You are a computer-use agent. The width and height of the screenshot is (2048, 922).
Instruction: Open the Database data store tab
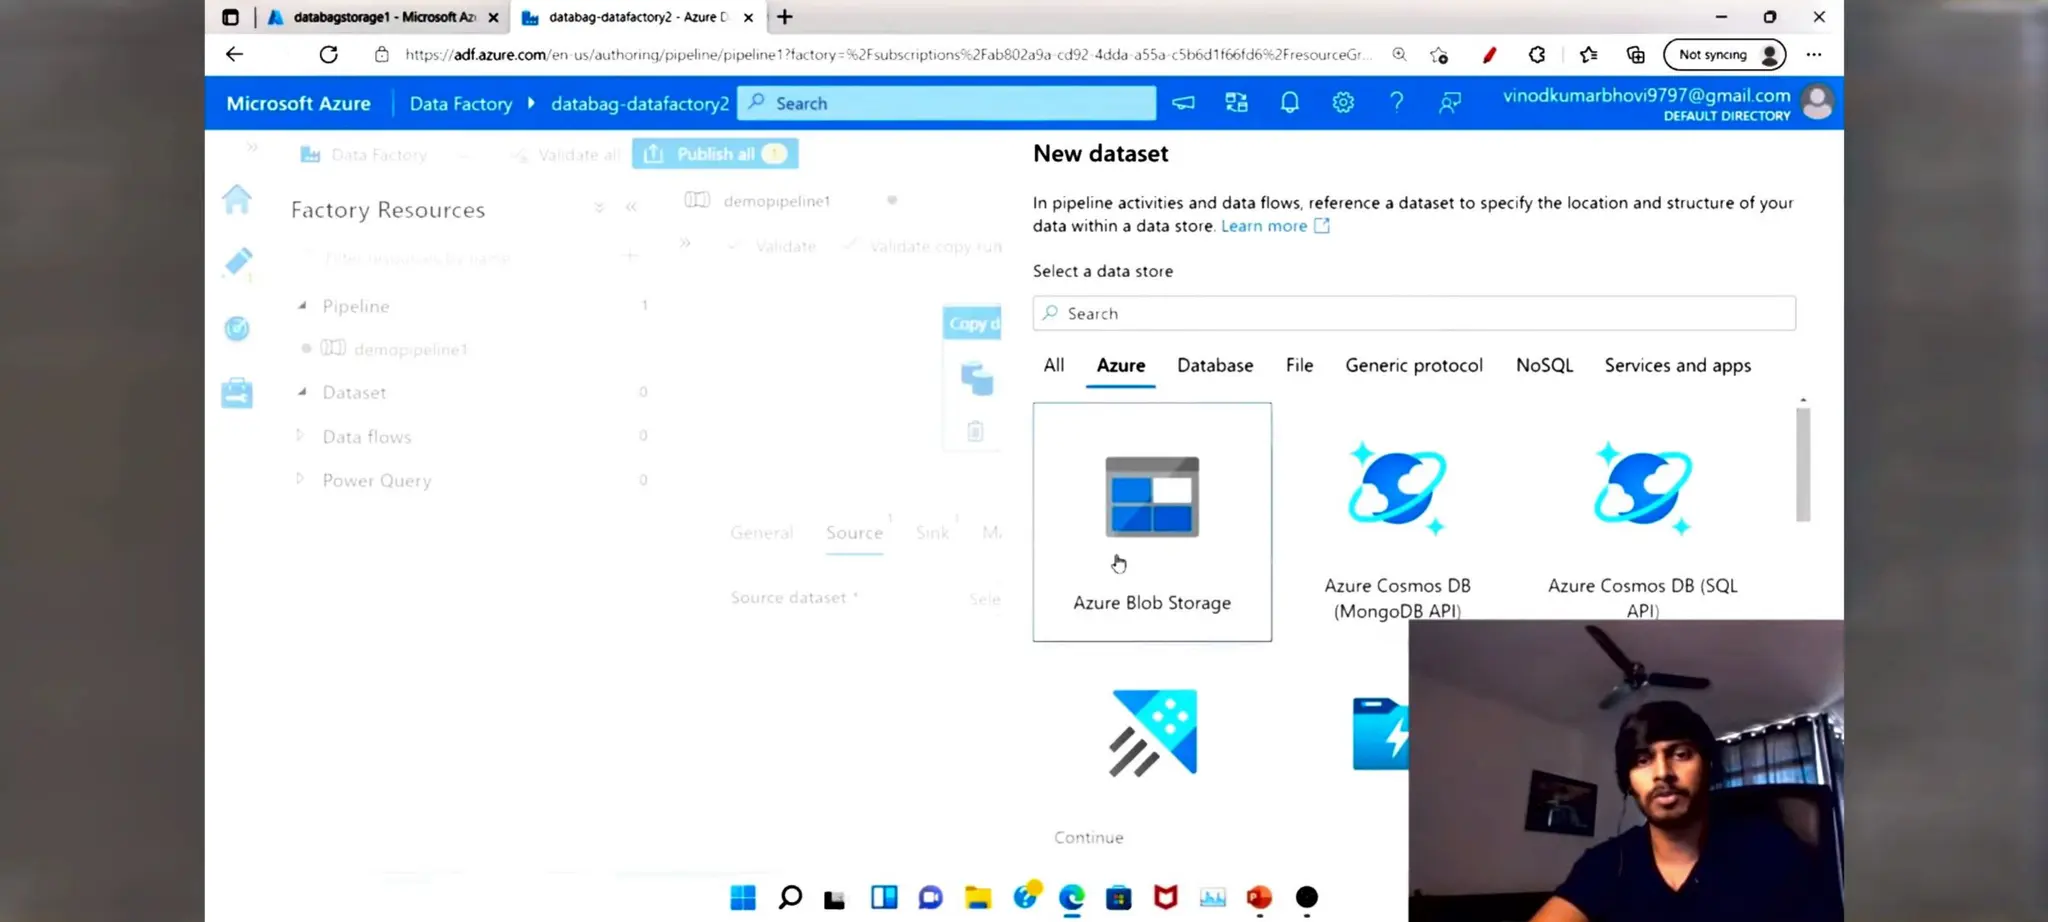1215,365
